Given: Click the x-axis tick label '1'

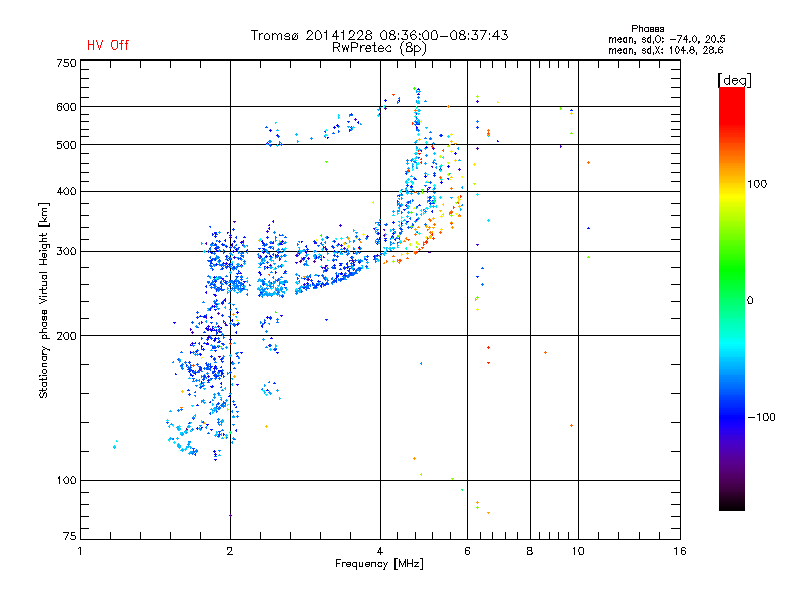Looking at the screenshot, I should [x=80, y=551].
